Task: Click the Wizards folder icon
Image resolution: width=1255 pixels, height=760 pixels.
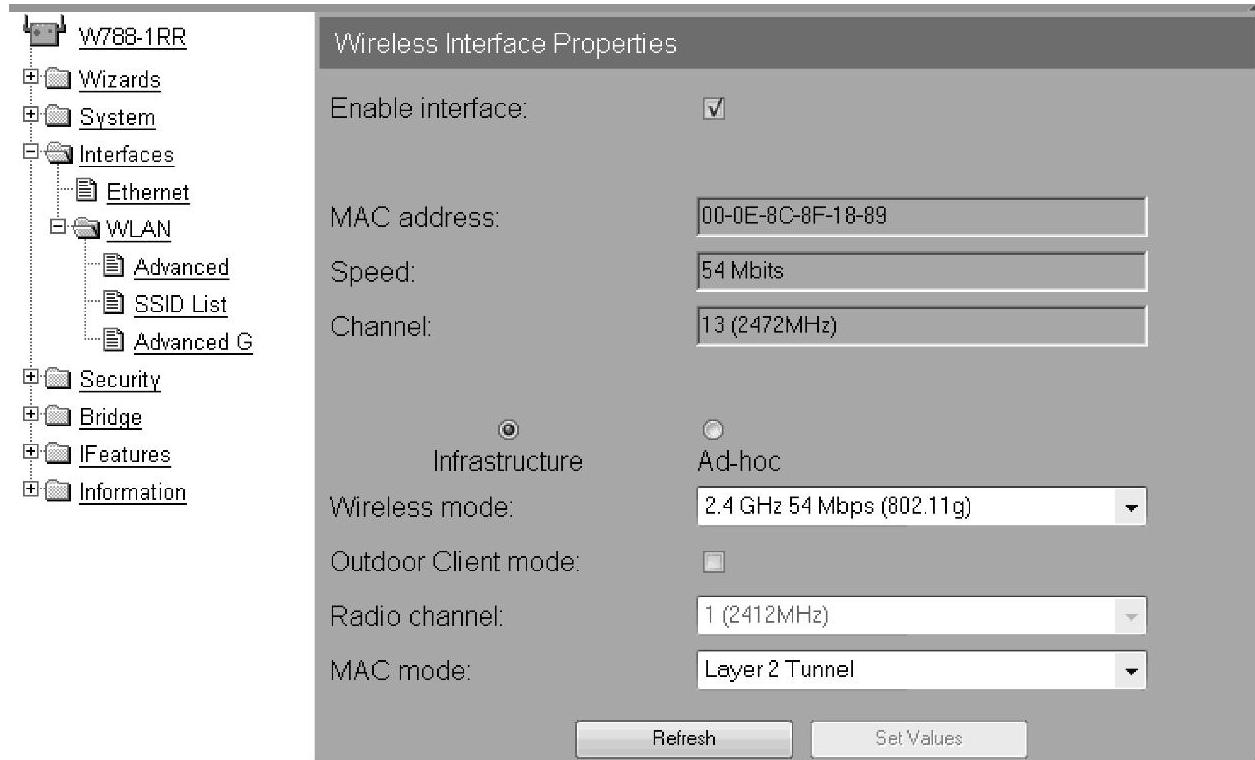Action: (x=54, y=79)
